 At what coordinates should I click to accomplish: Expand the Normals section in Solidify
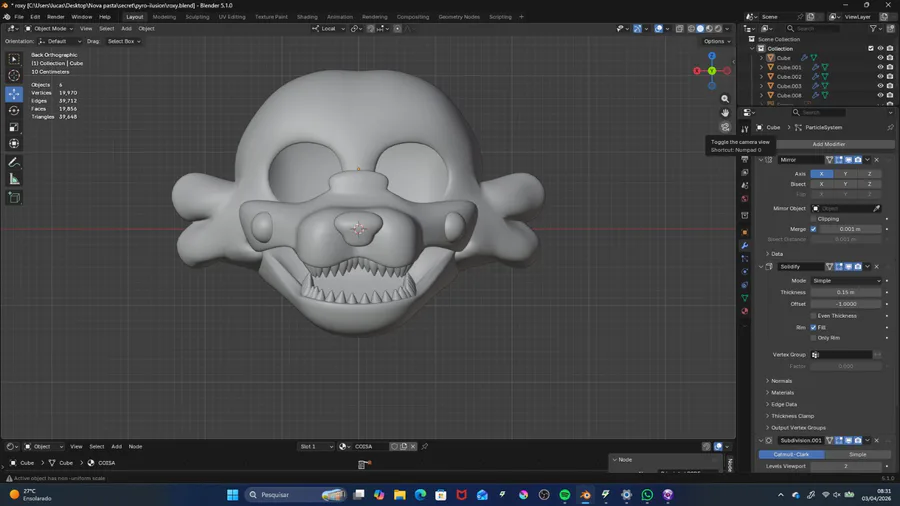click(x=781, y=381)
